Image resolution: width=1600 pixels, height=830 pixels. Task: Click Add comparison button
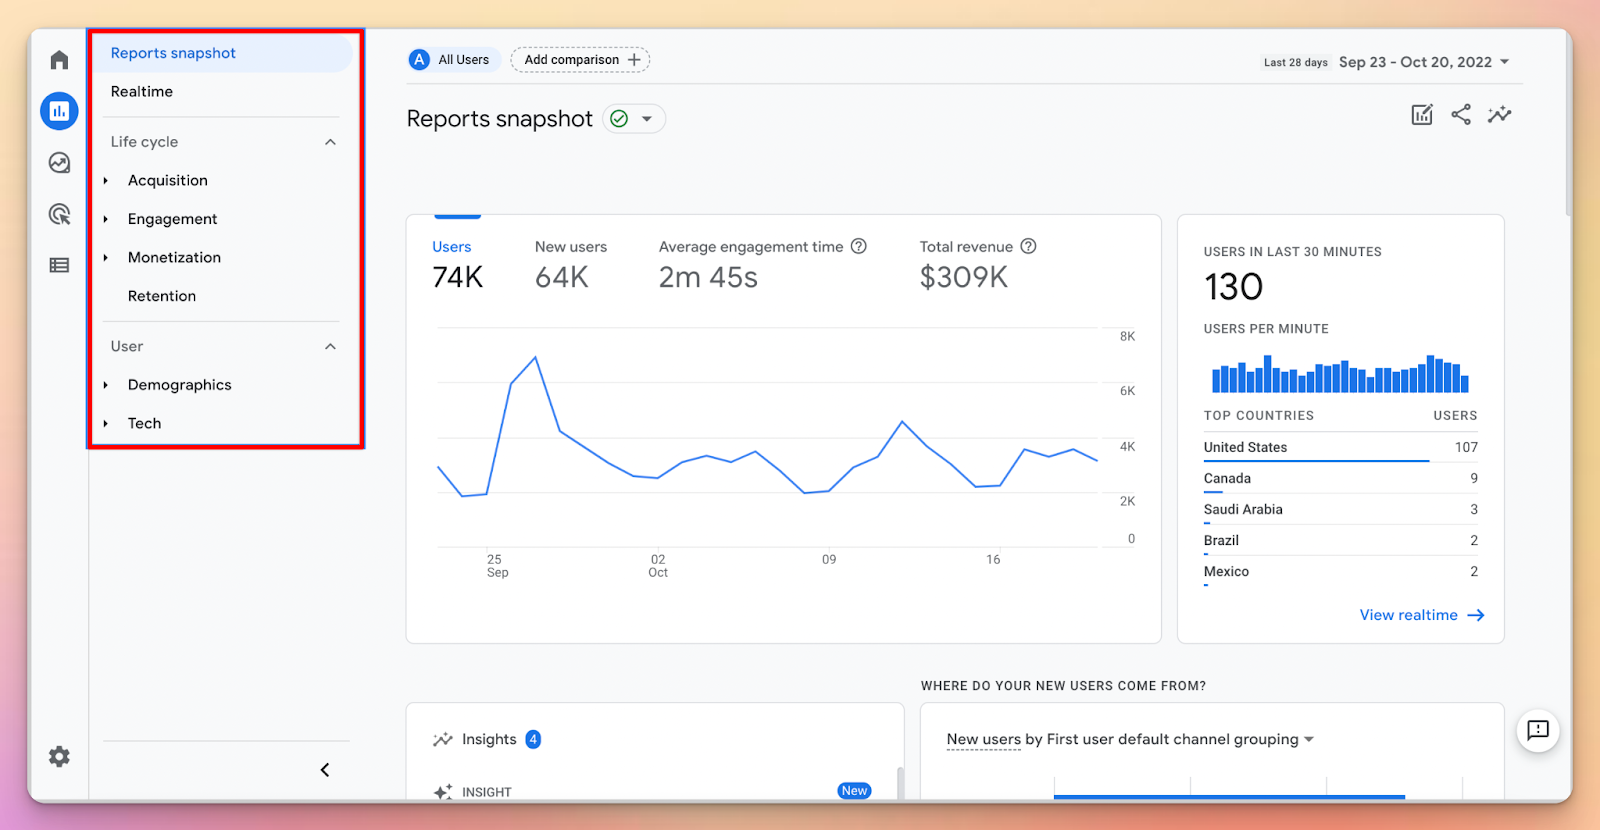click(580, 60)
